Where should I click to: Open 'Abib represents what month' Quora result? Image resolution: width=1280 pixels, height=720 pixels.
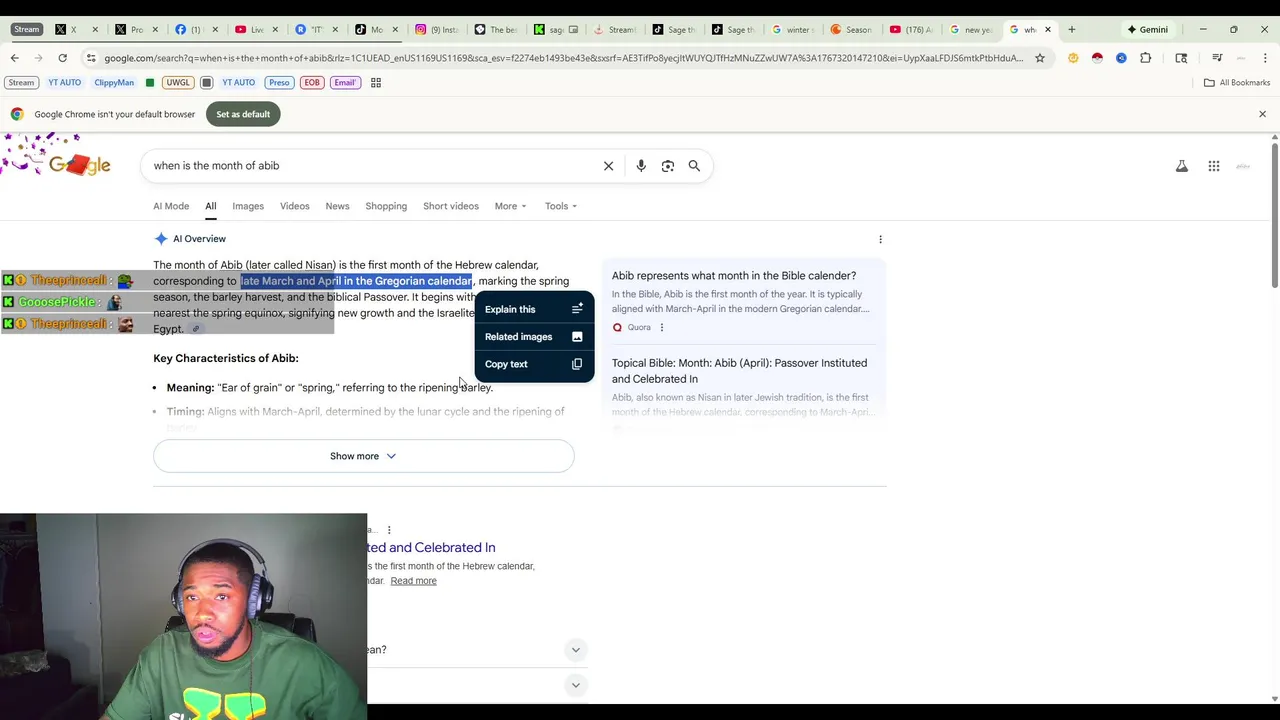pos(734,275)
